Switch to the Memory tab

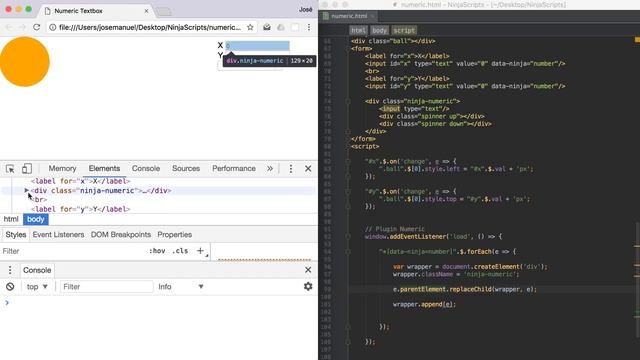tap(62, 169)
